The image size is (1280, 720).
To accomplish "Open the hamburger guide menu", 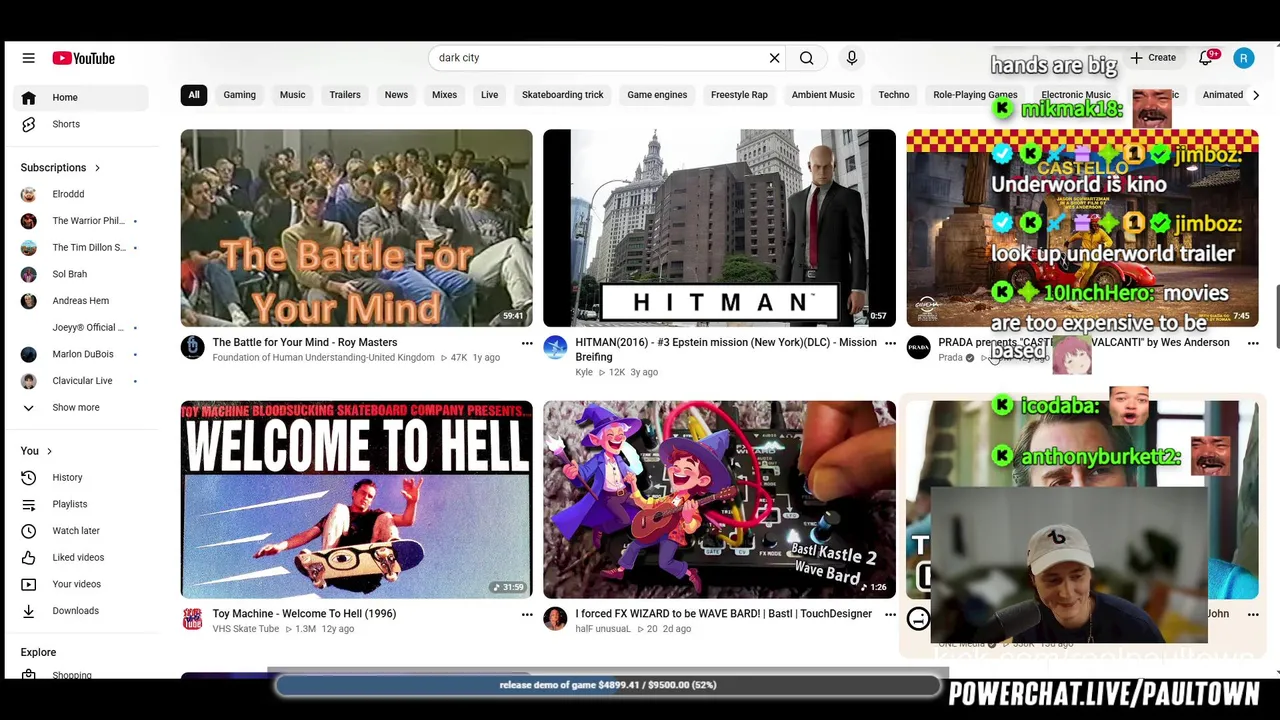I will coord(28,58).
